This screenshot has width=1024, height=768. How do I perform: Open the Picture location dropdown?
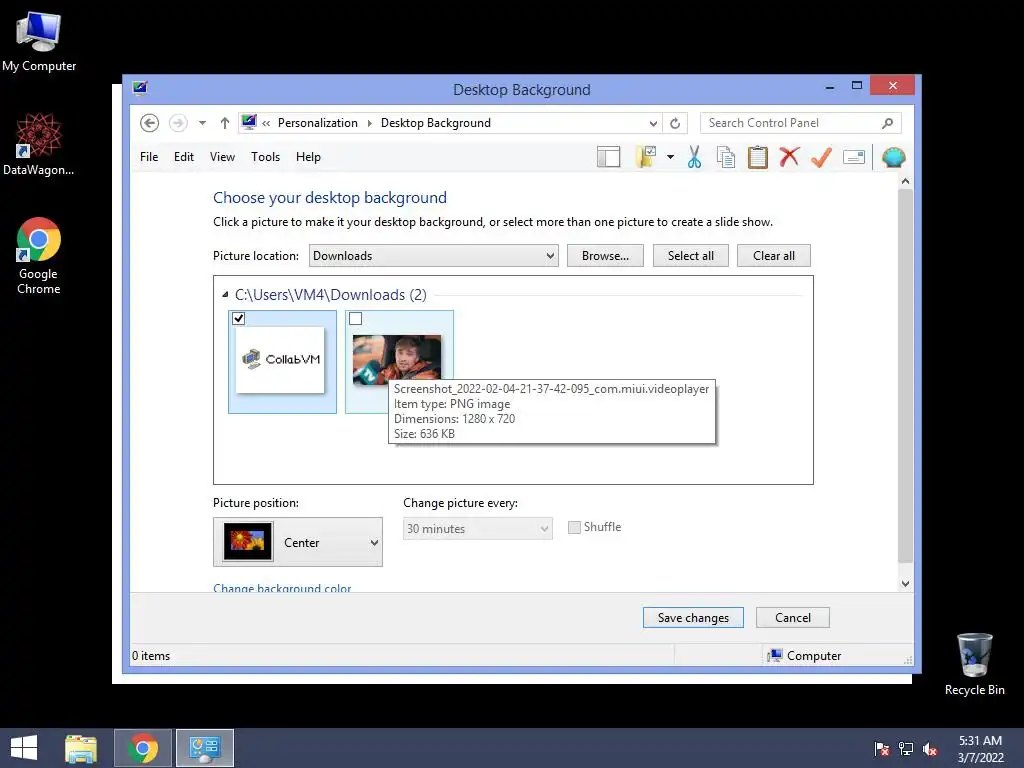434,255
